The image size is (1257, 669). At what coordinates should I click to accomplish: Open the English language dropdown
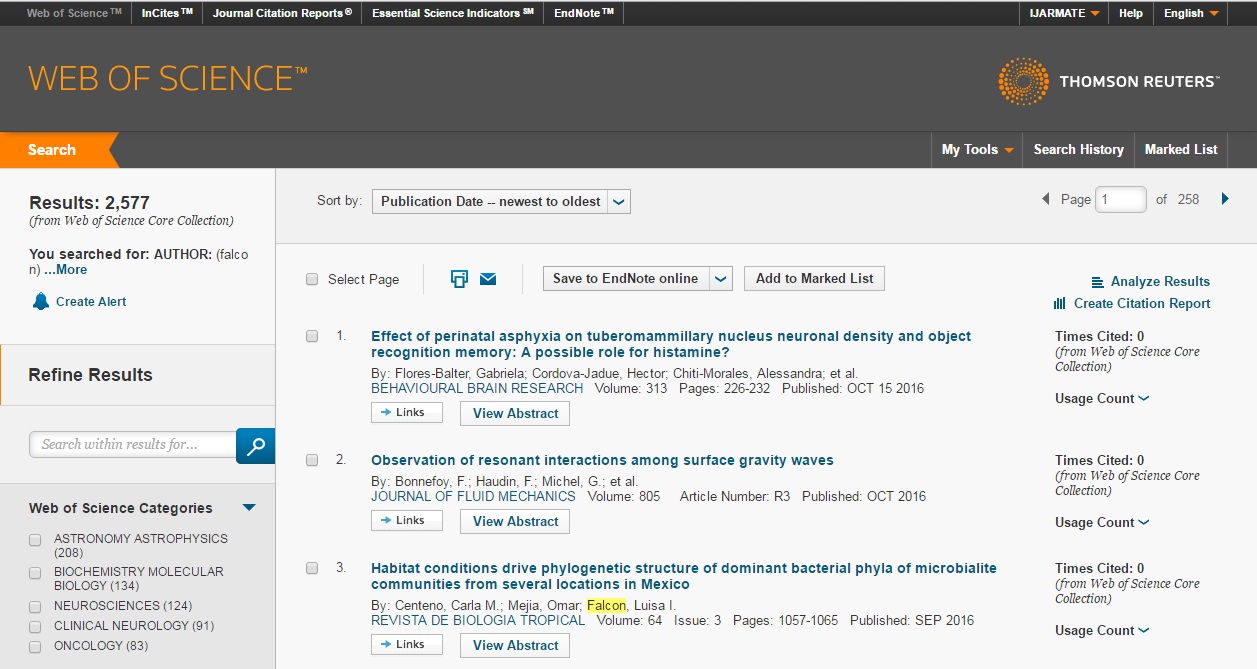[1191, 13]
